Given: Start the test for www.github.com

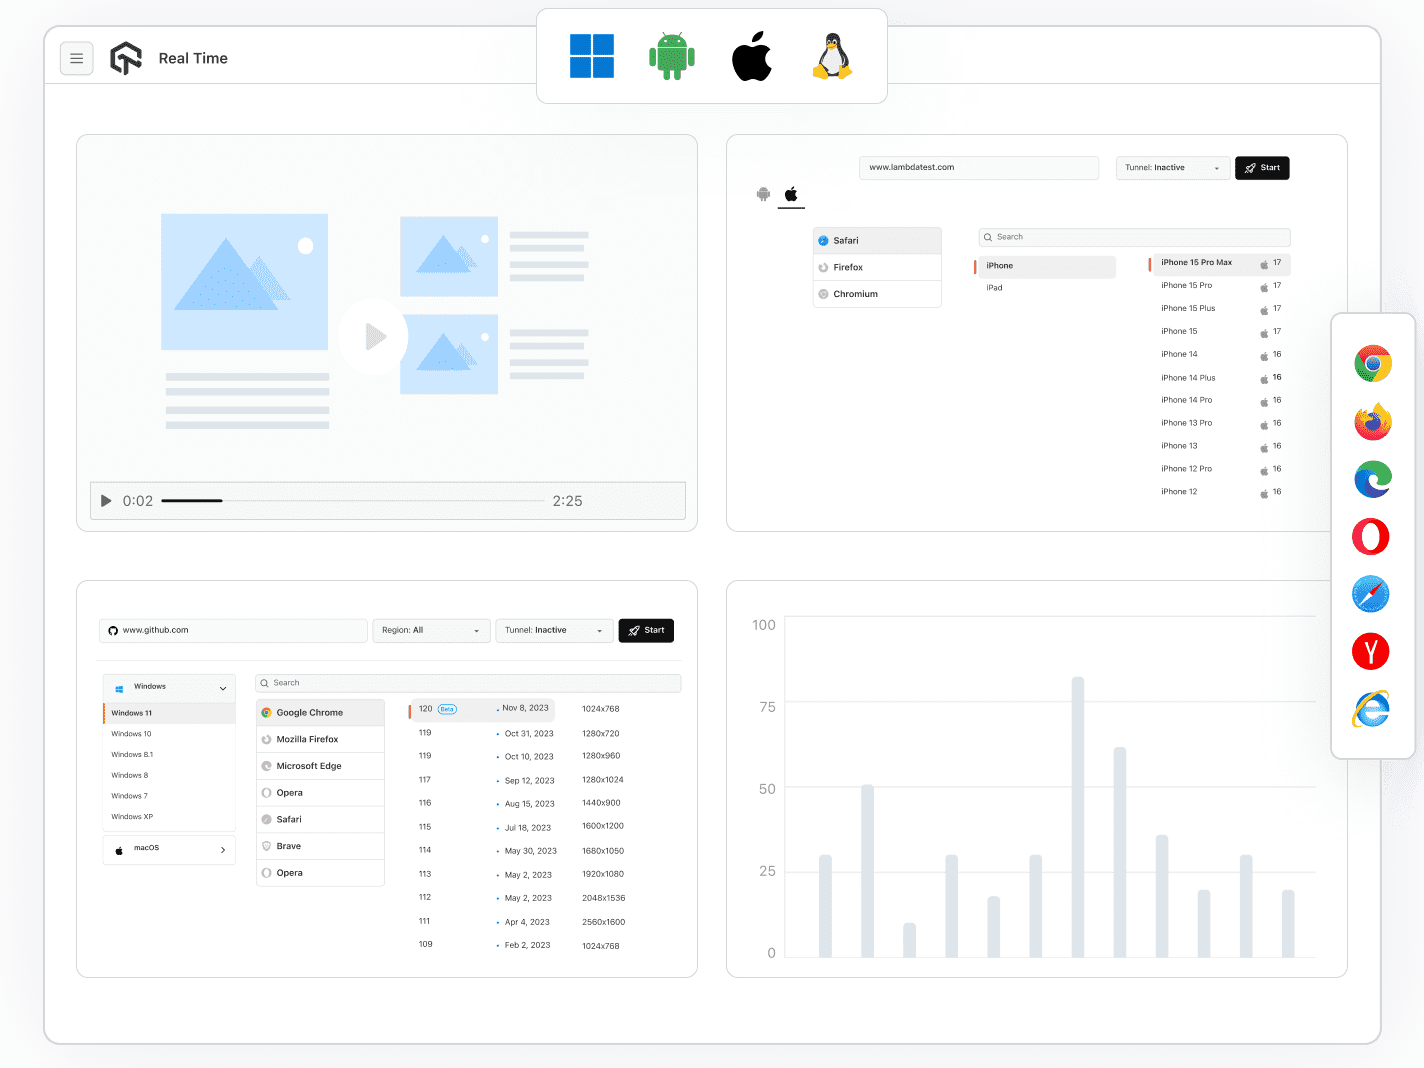Looking at the screenshot, I should point(646,631).
